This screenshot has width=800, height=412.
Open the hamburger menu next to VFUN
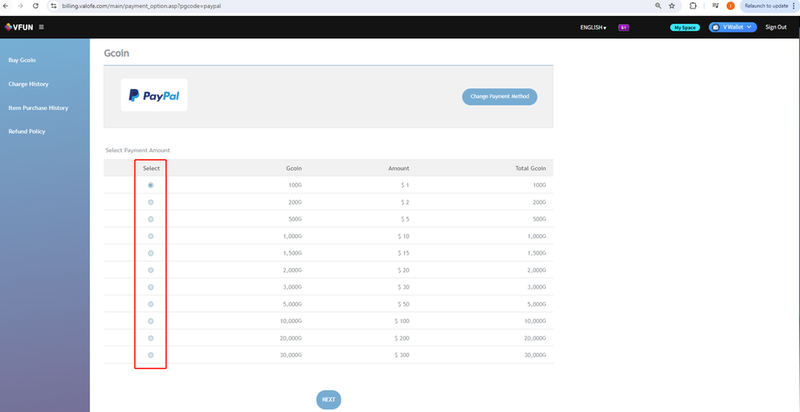coord(41,27)
